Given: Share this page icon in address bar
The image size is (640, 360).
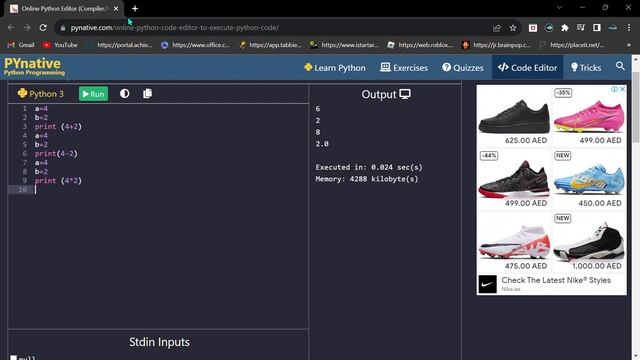Looking at the screenshot, I should tap(497, 28).
